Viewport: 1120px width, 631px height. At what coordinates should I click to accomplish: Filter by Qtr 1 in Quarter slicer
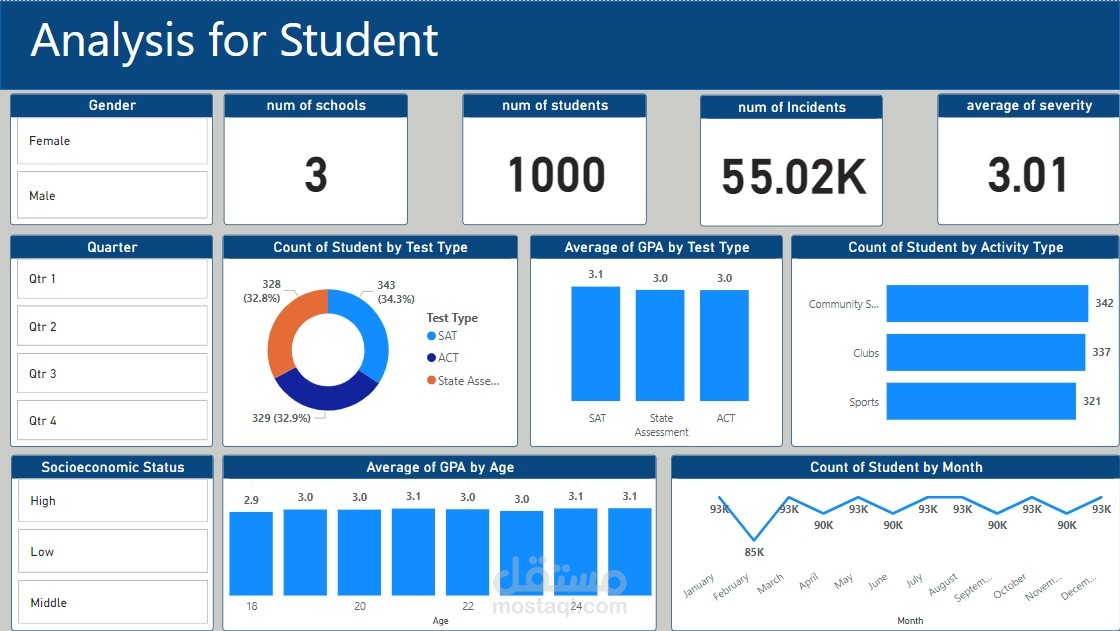click(112, 279)
